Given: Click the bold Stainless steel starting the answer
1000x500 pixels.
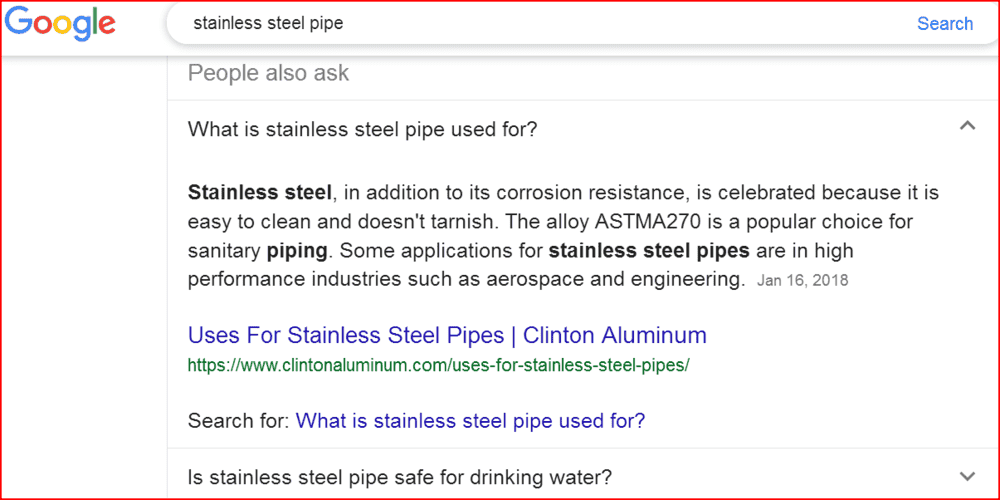Looking at the screenshot, I should coord(260,192).
